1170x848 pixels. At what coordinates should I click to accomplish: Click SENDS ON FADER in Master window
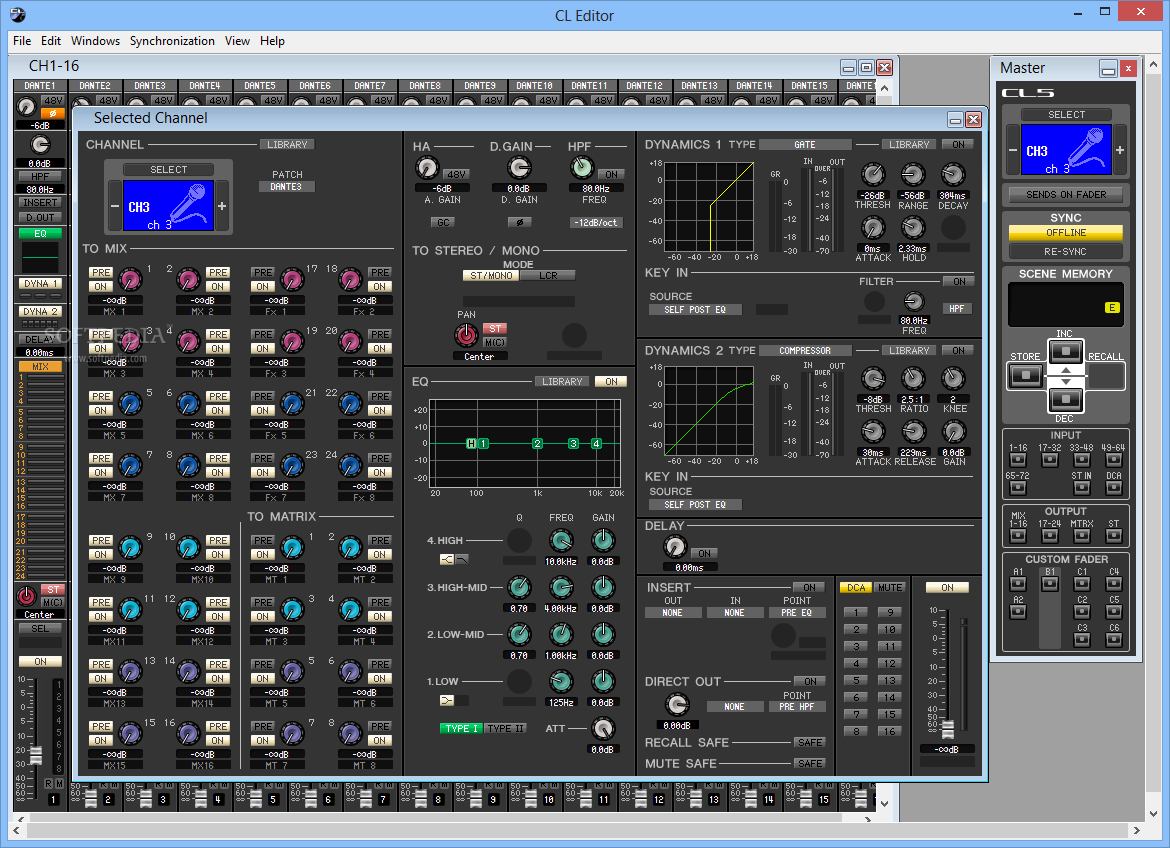tap(1066, 195)
